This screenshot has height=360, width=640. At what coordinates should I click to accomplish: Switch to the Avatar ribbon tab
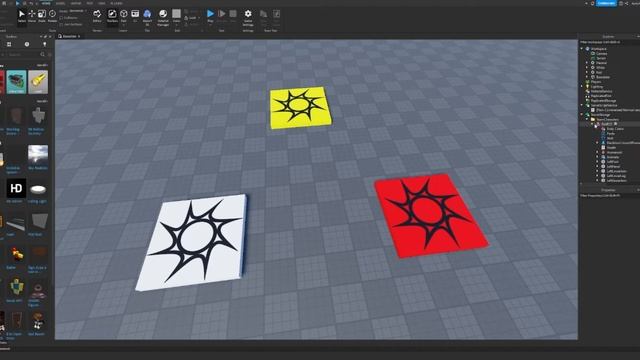pyautogui.click(x=76, y=3)
